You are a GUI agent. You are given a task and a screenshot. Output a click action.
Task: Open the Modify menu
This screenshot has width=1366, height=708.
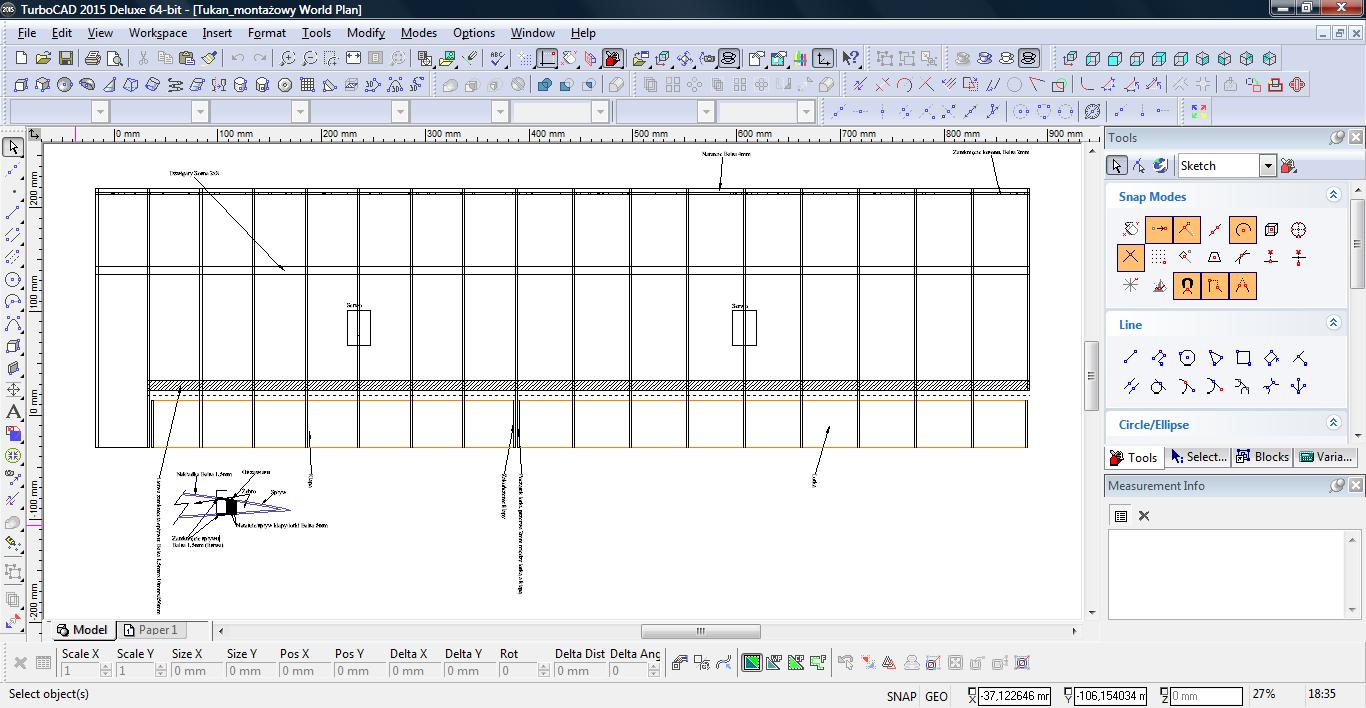[365, 32]
